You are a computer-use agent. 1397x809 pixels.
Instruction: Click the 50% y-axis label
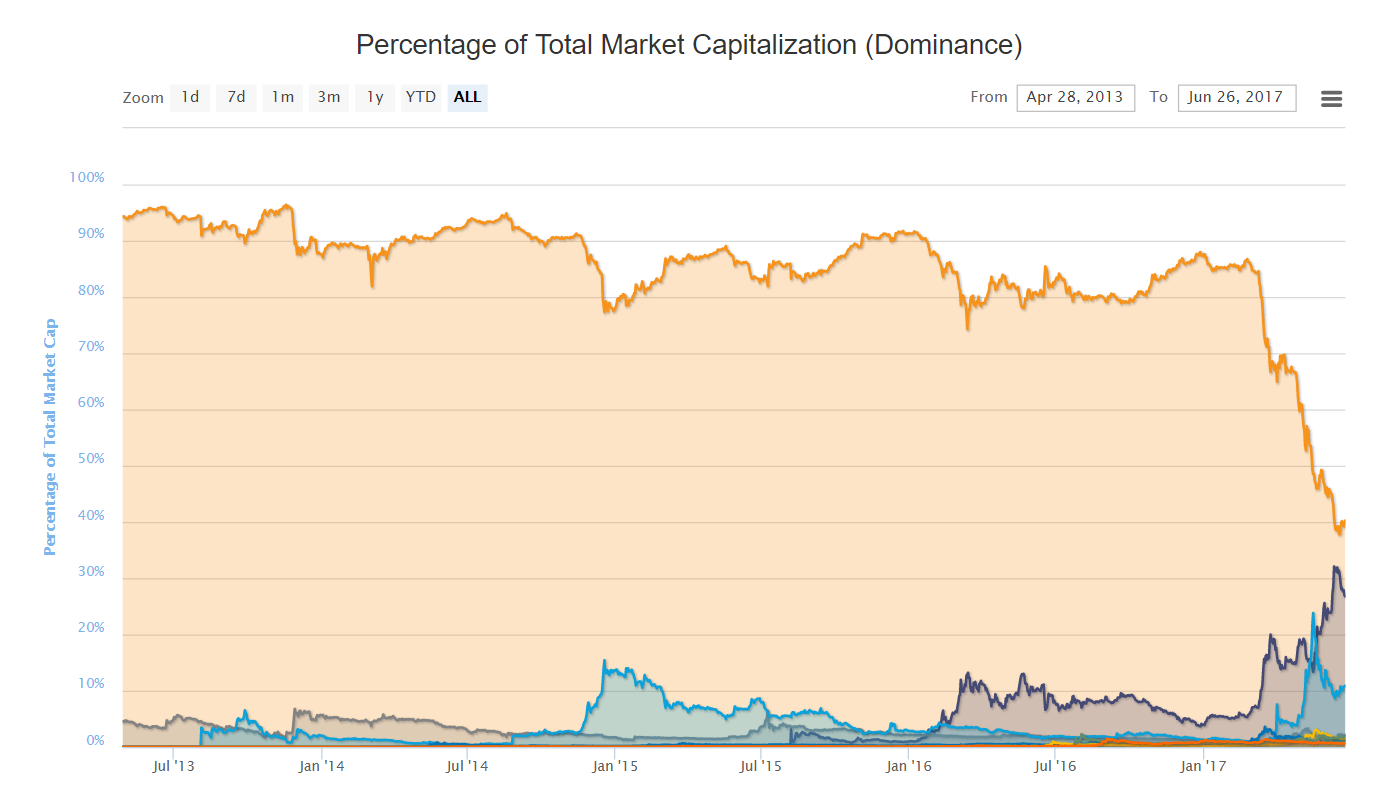88,459
